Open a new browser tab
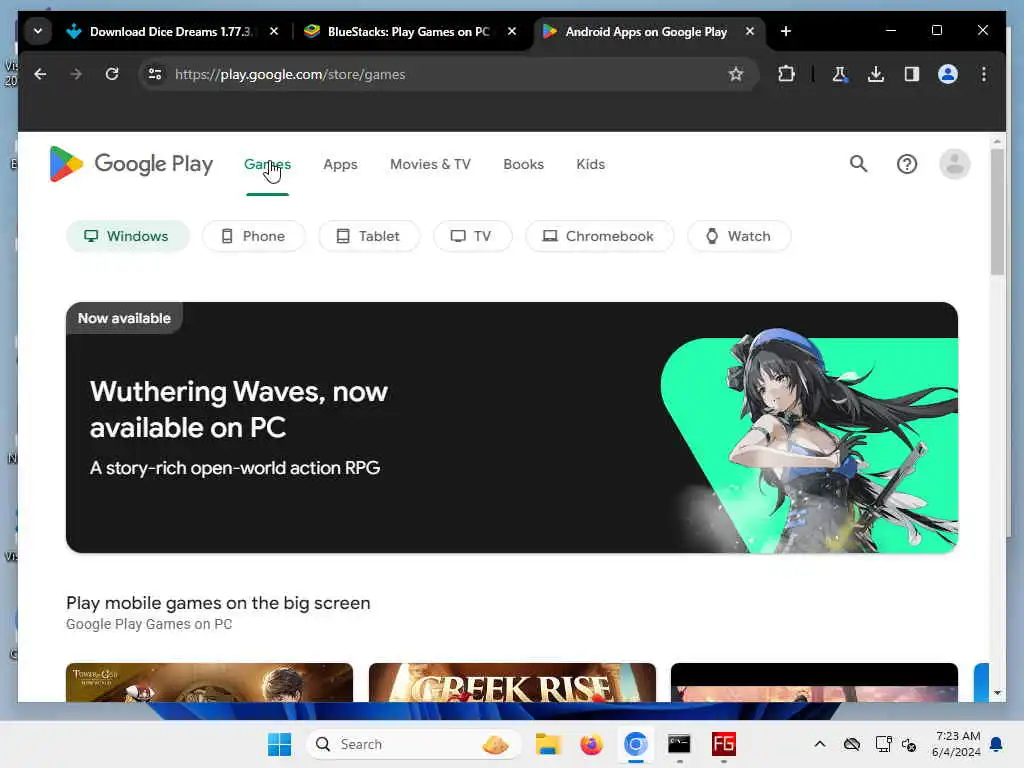Screen dimensions: 1024x768 coord(786,31)
